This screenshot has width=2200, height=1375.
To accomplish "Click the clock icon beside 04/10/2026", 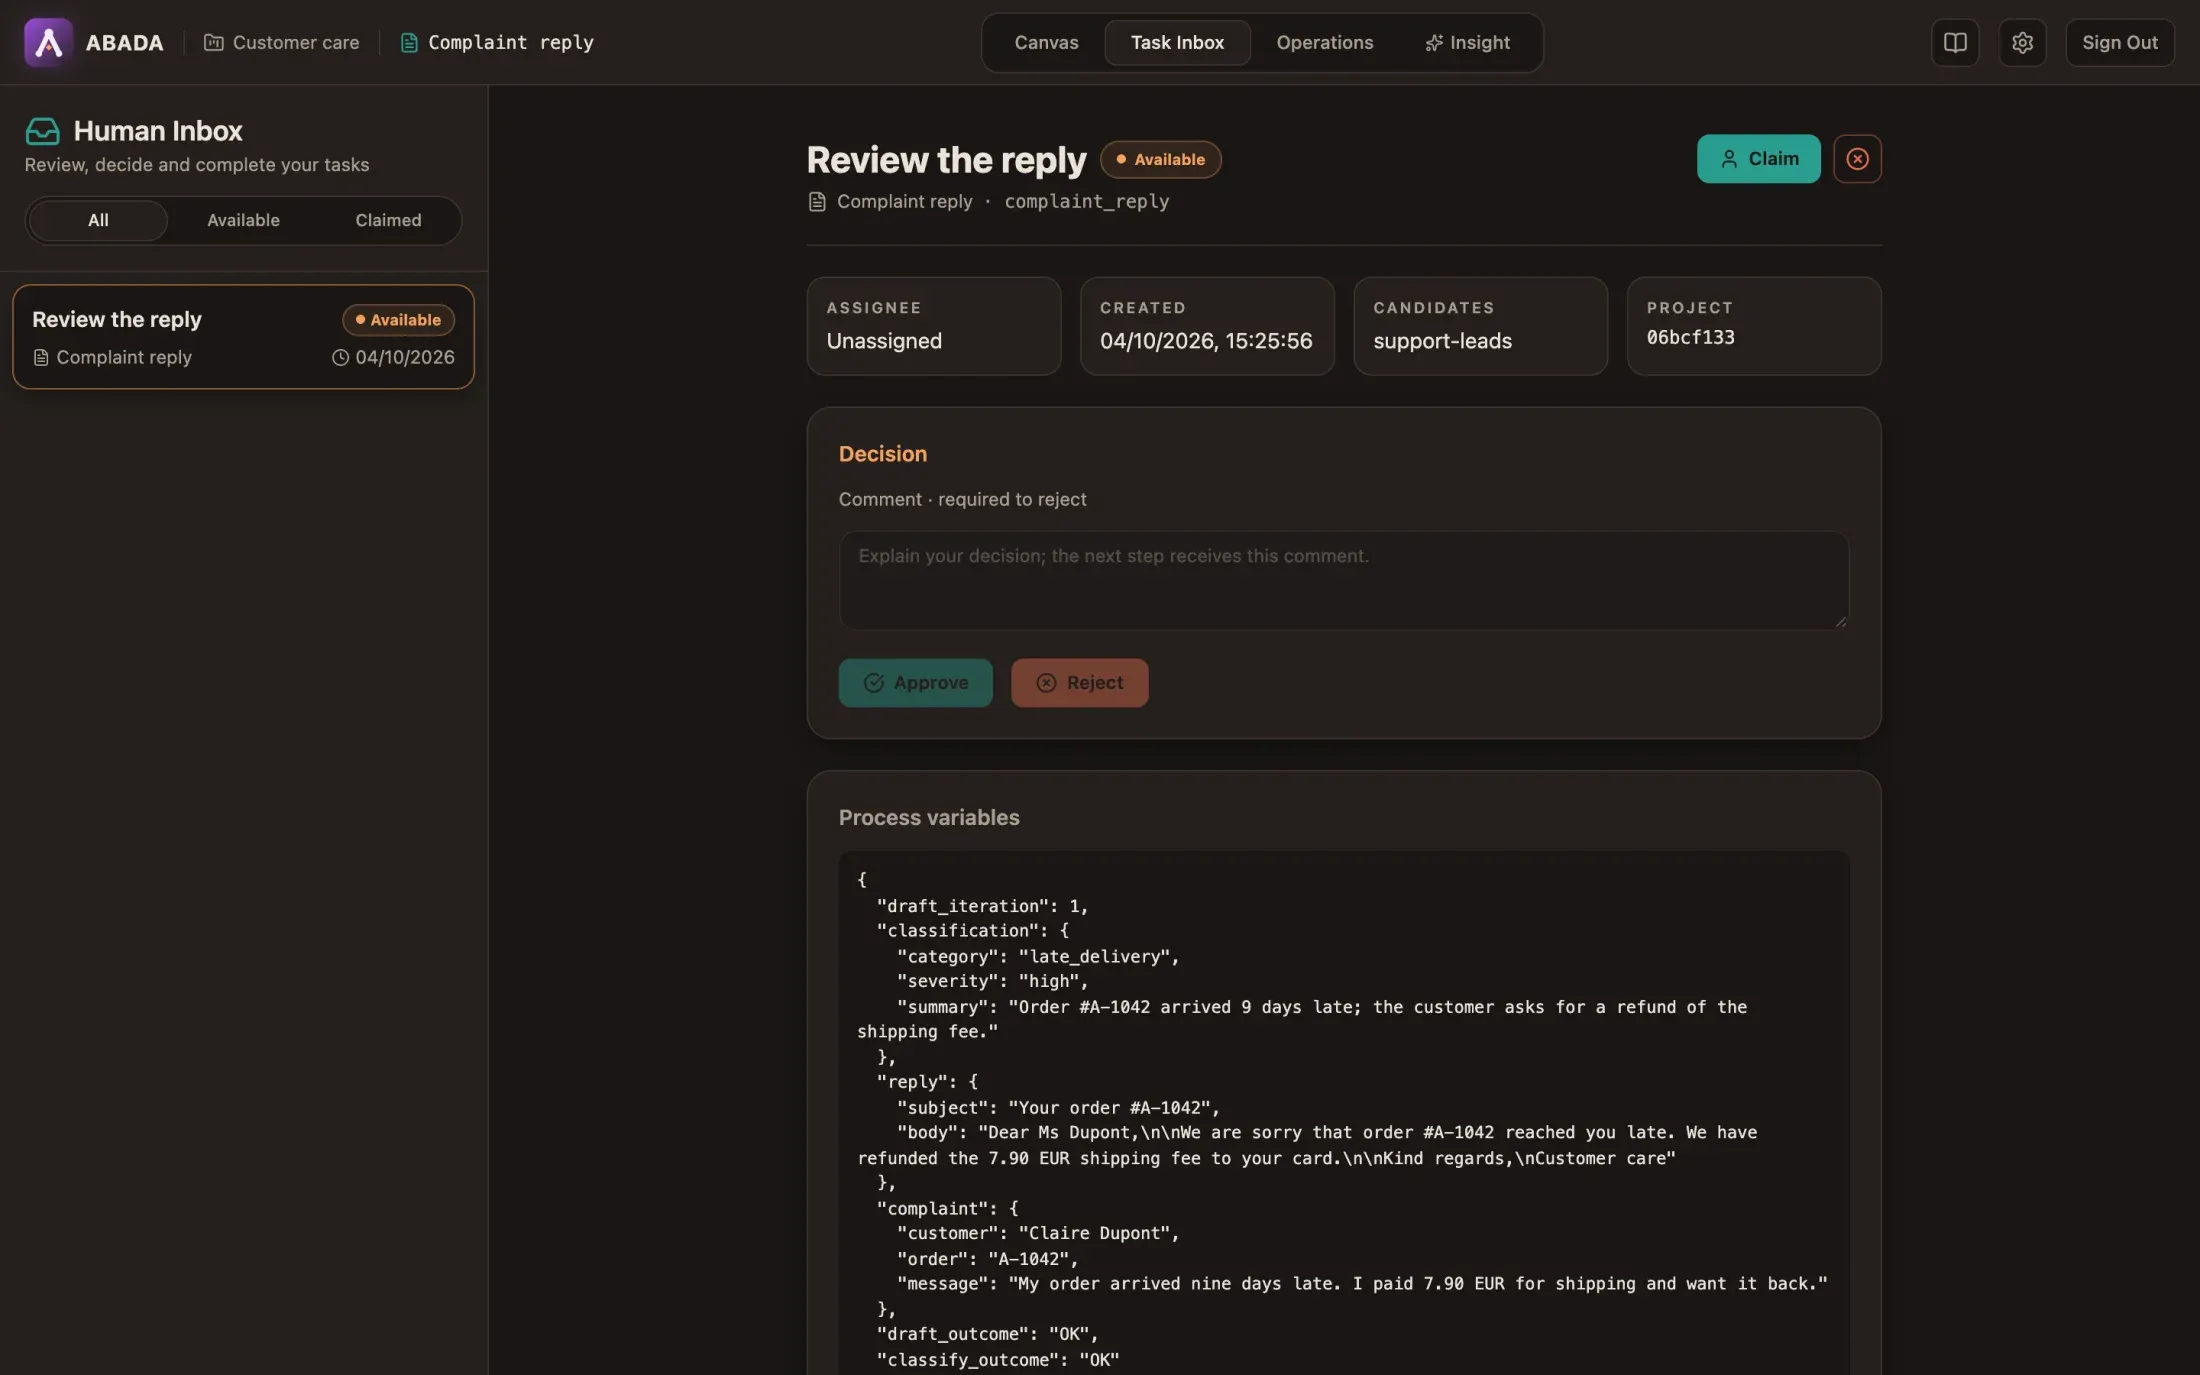I will [x=340, y=357].
